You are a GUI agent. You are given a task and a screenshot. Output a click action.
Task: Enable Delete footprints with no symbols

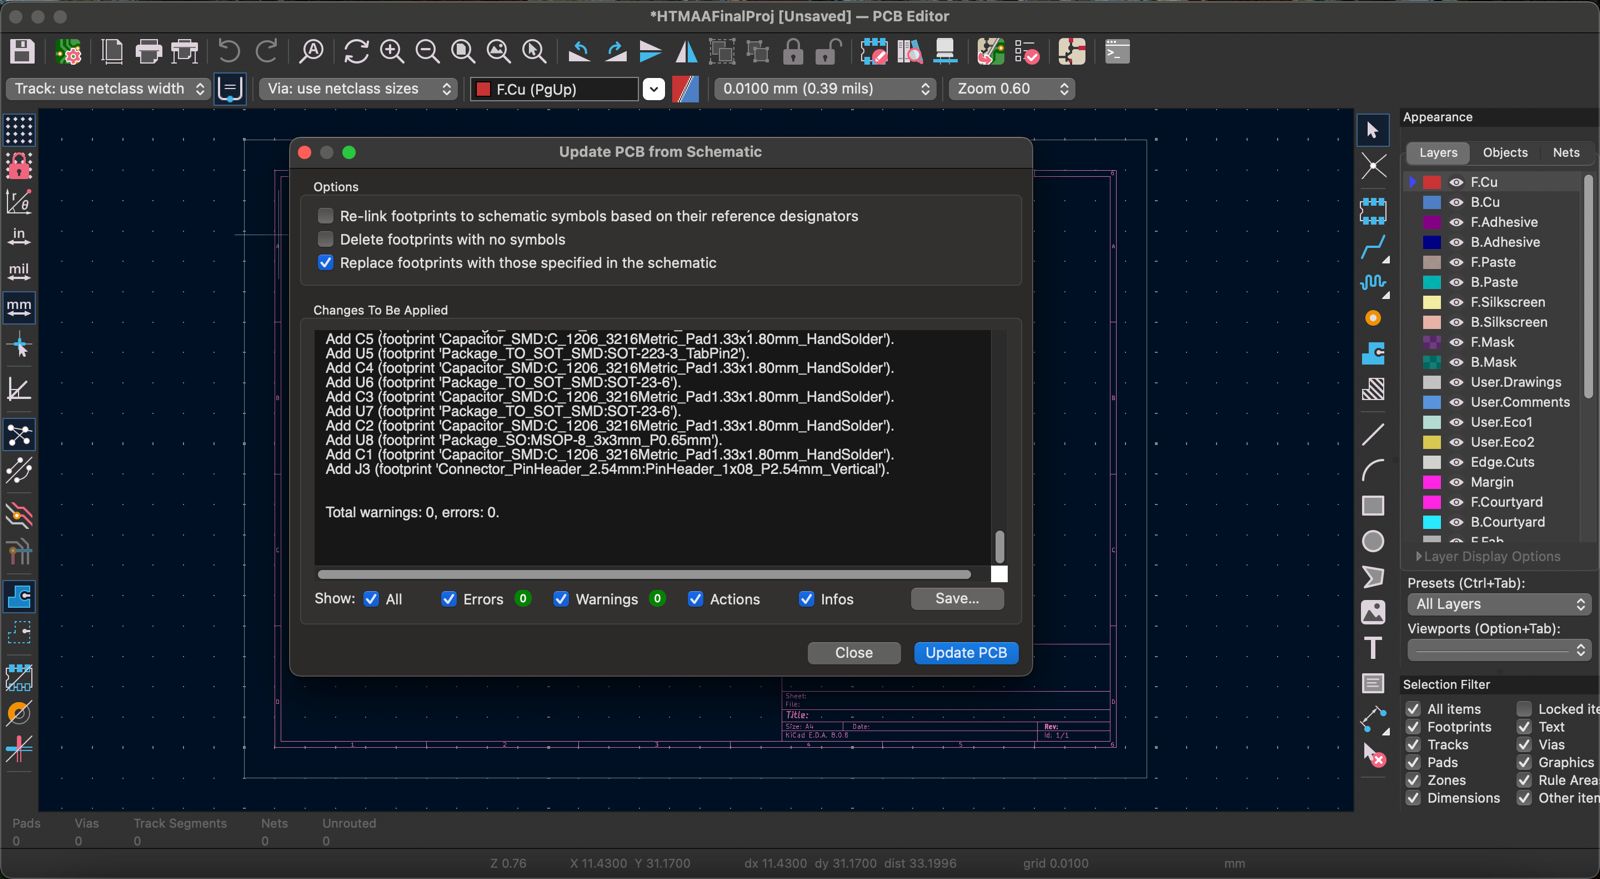coord(325,239)
